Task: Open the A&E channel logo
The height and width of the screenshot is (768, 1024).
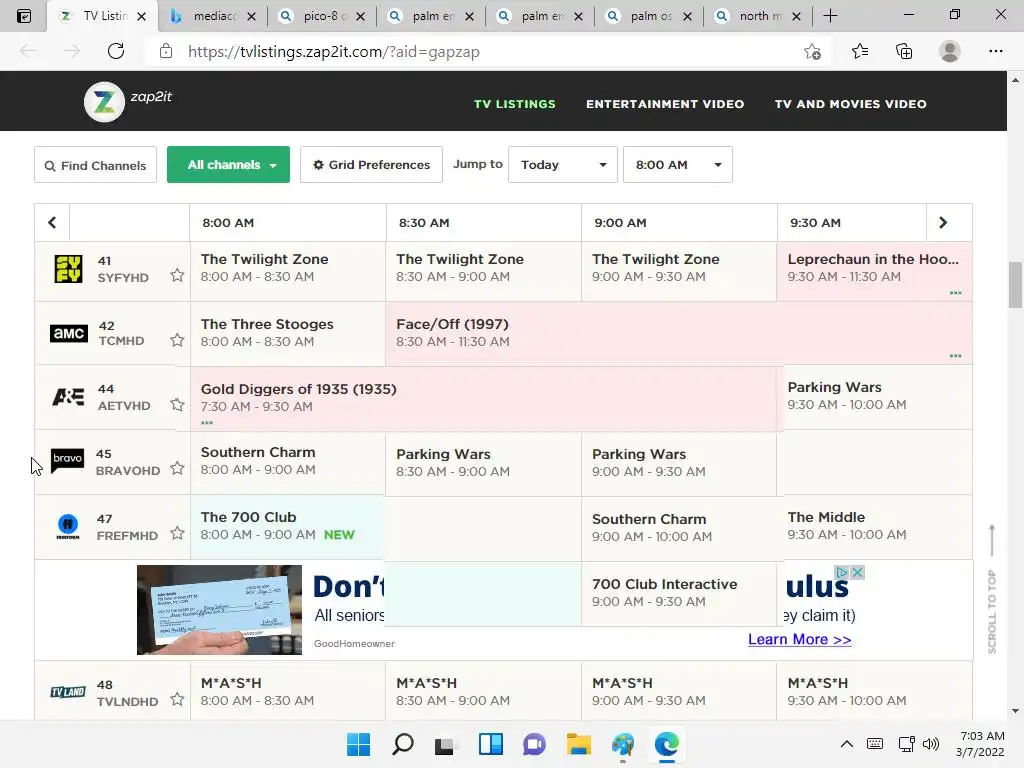Action: tap(69, 396)
